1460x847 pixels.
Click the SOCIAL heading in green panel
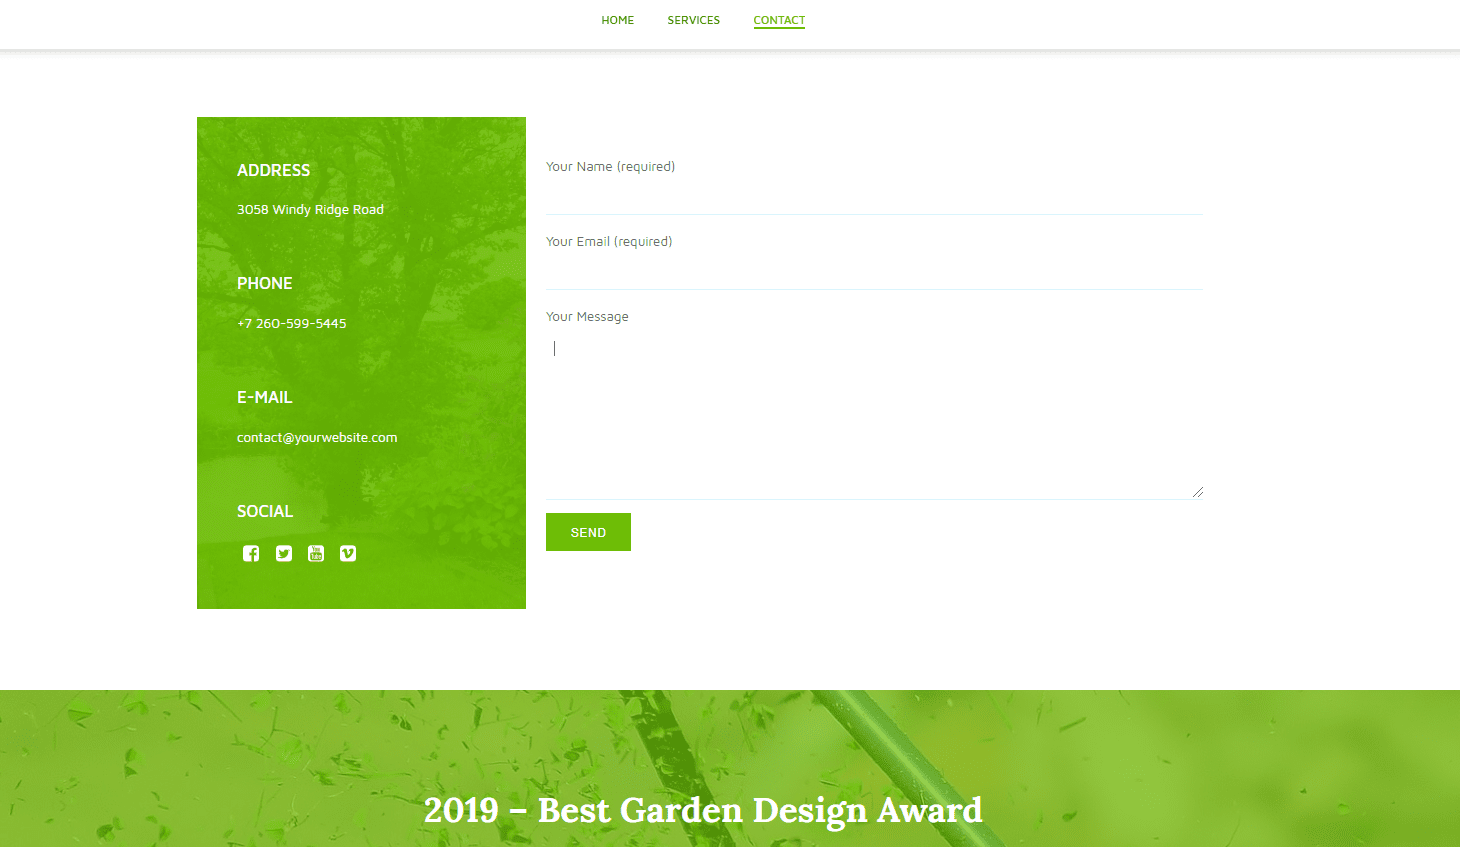[x=265, y=512]
